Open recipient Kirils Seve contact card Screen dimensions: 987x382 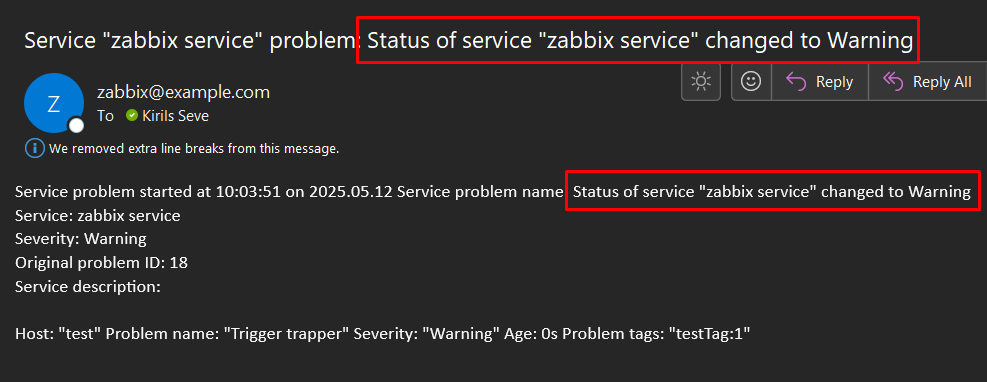click(x=176, y=116)
